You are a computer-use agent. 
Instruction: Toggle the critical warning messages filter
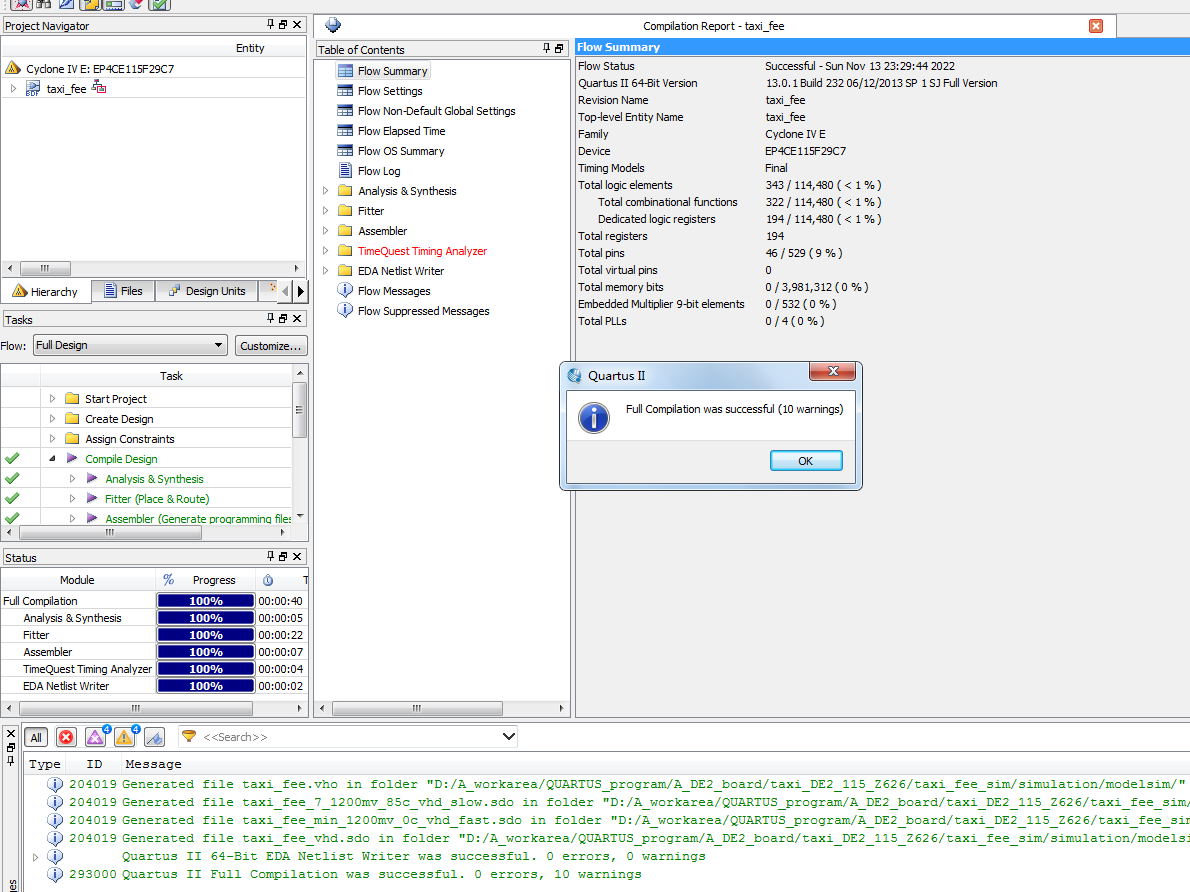coord(95,737)
